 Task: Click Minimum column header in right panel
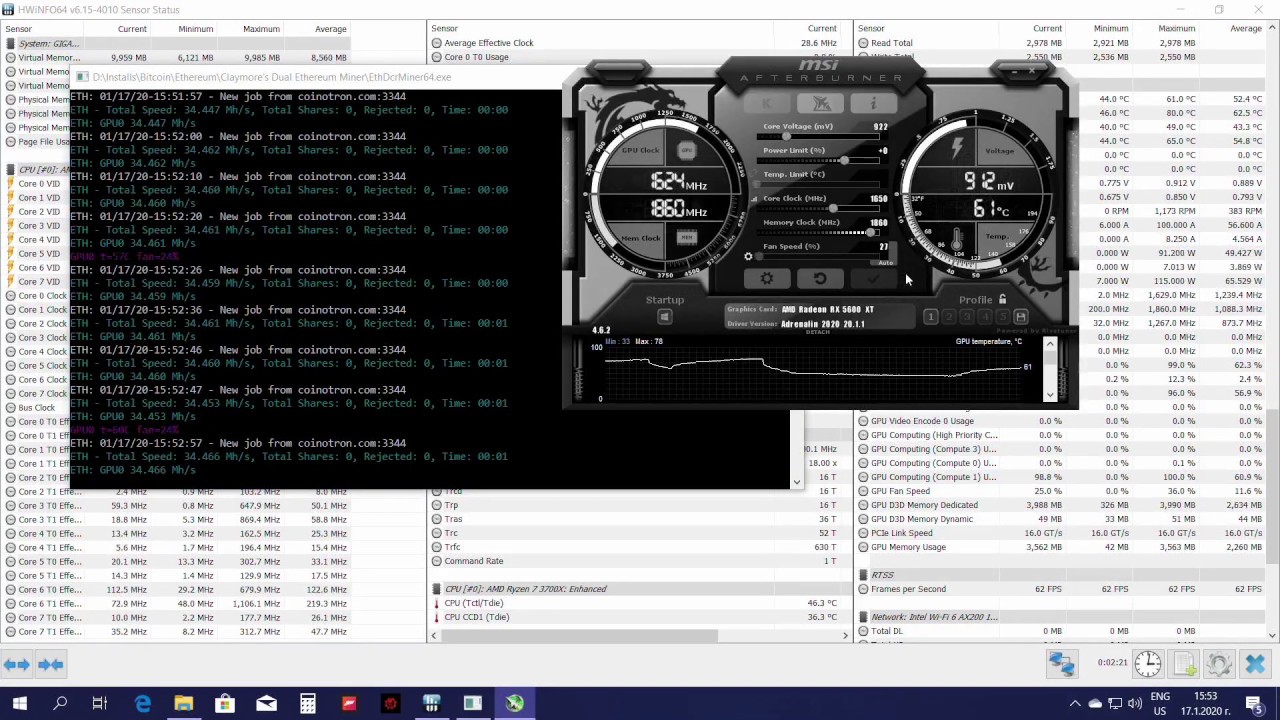1111,29
